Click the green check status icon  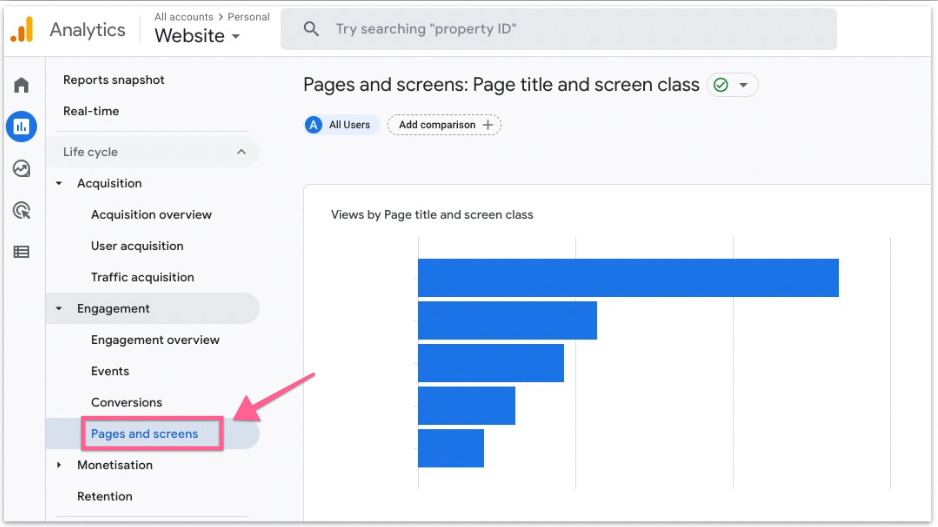(x=721, y=85)
